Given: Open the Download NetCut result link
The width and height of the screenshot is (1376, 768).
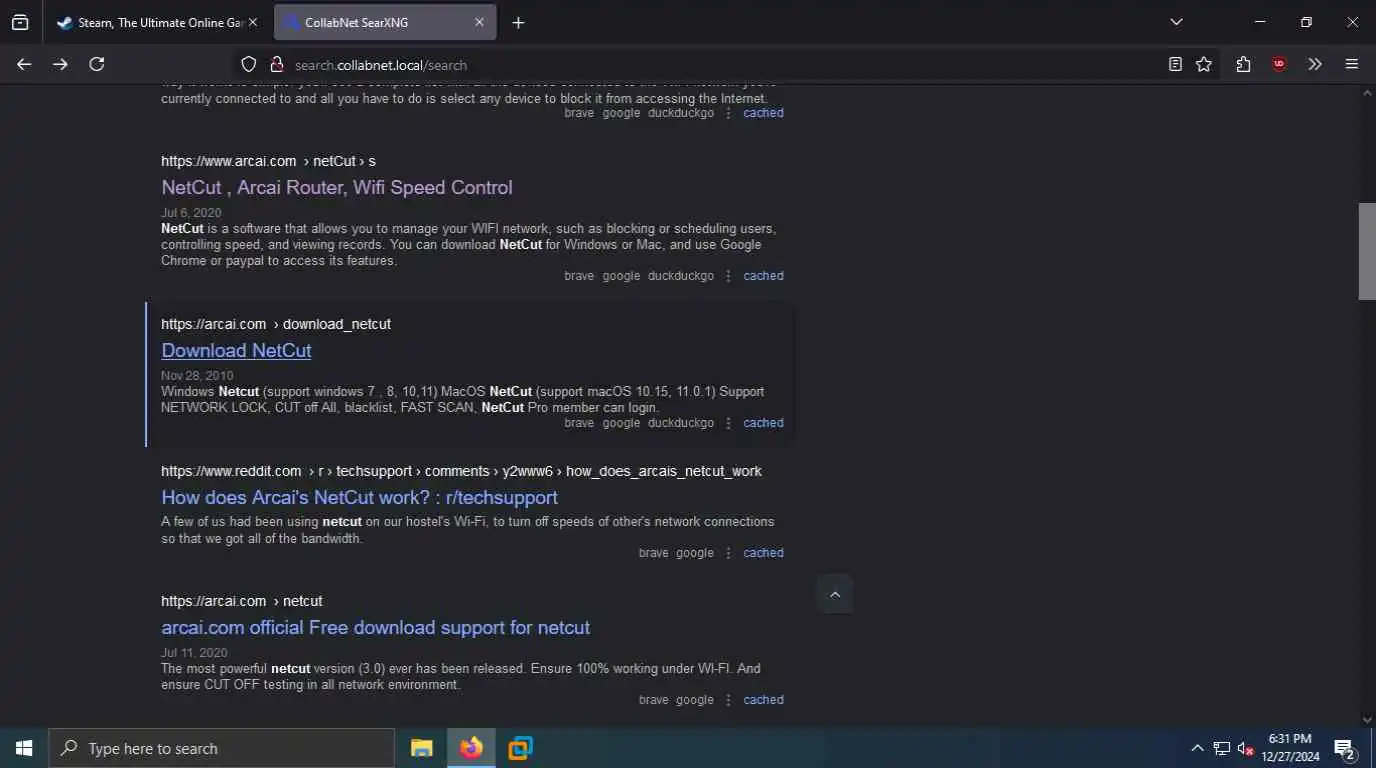Looking at the screenshot, I should (236, 350).
